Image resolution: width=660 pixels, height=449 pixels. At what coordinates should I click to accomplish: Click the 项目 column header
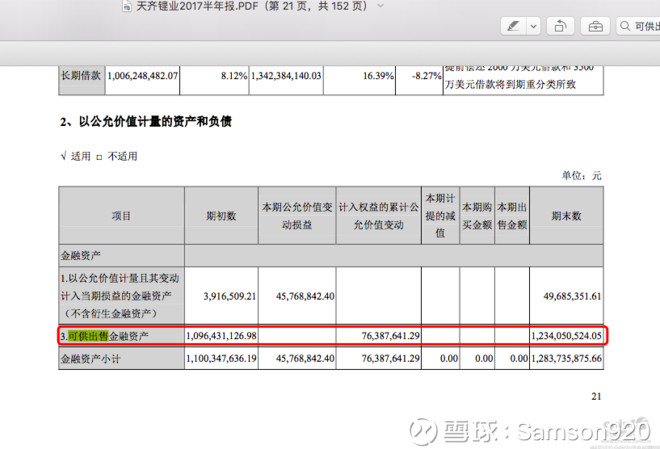click(x=121, y=216)
